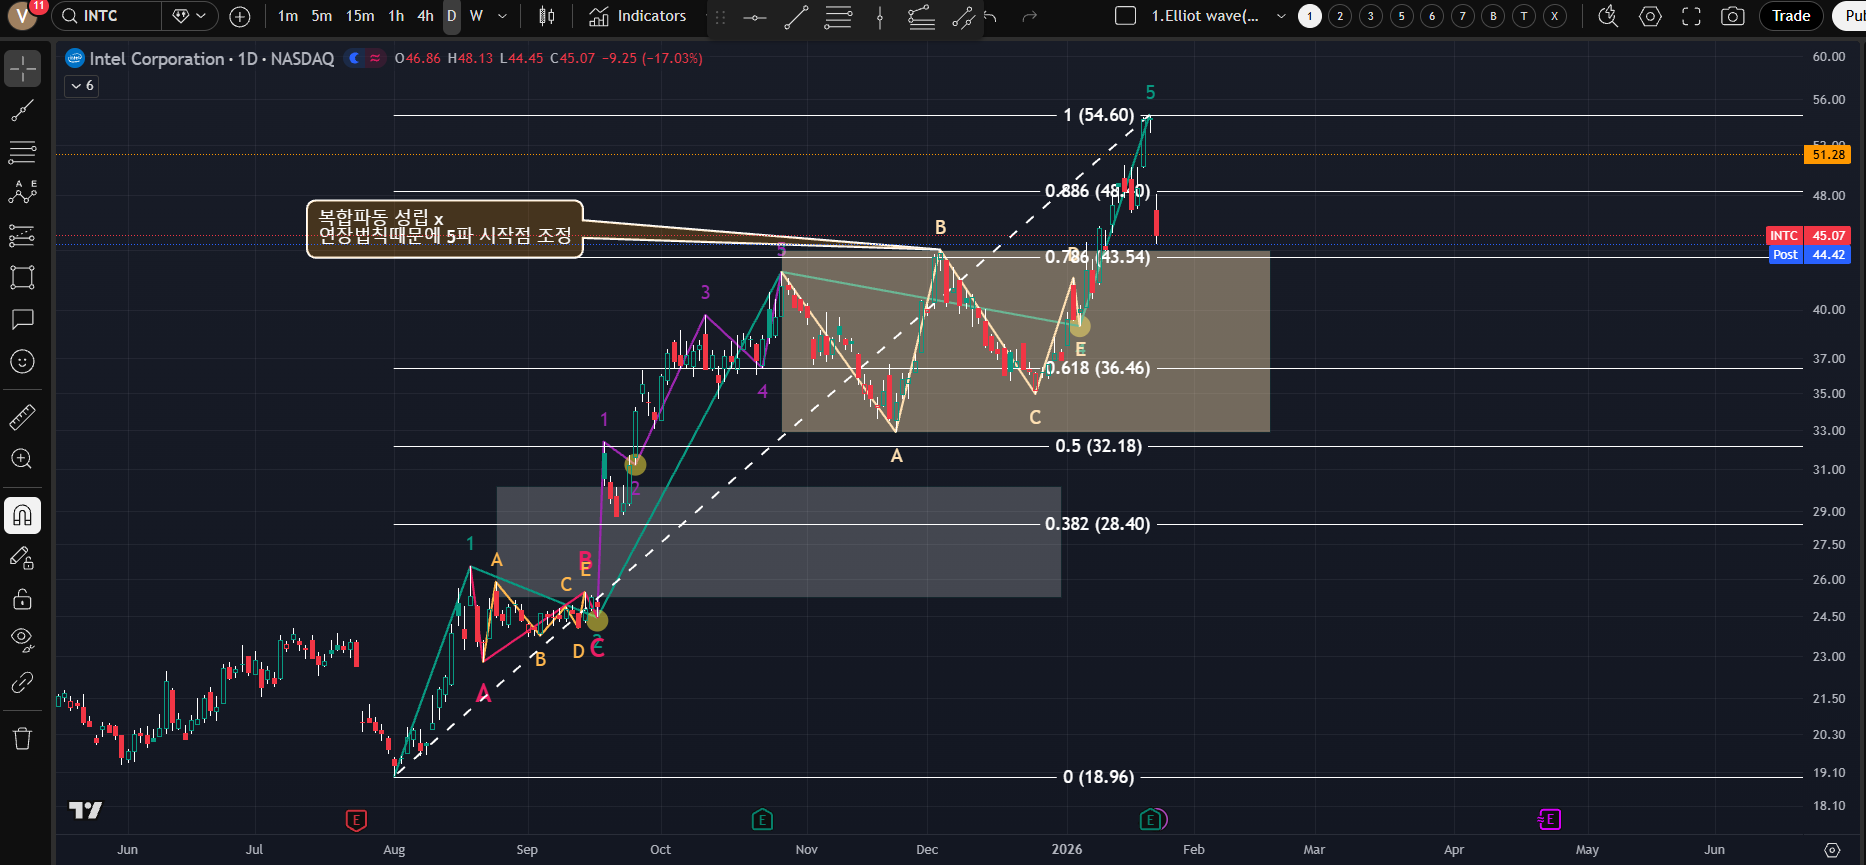Switch to the W weekly timeframe
Viewport: 1866px width, 865px height.
pyautogui.click(x=476, y=16)
